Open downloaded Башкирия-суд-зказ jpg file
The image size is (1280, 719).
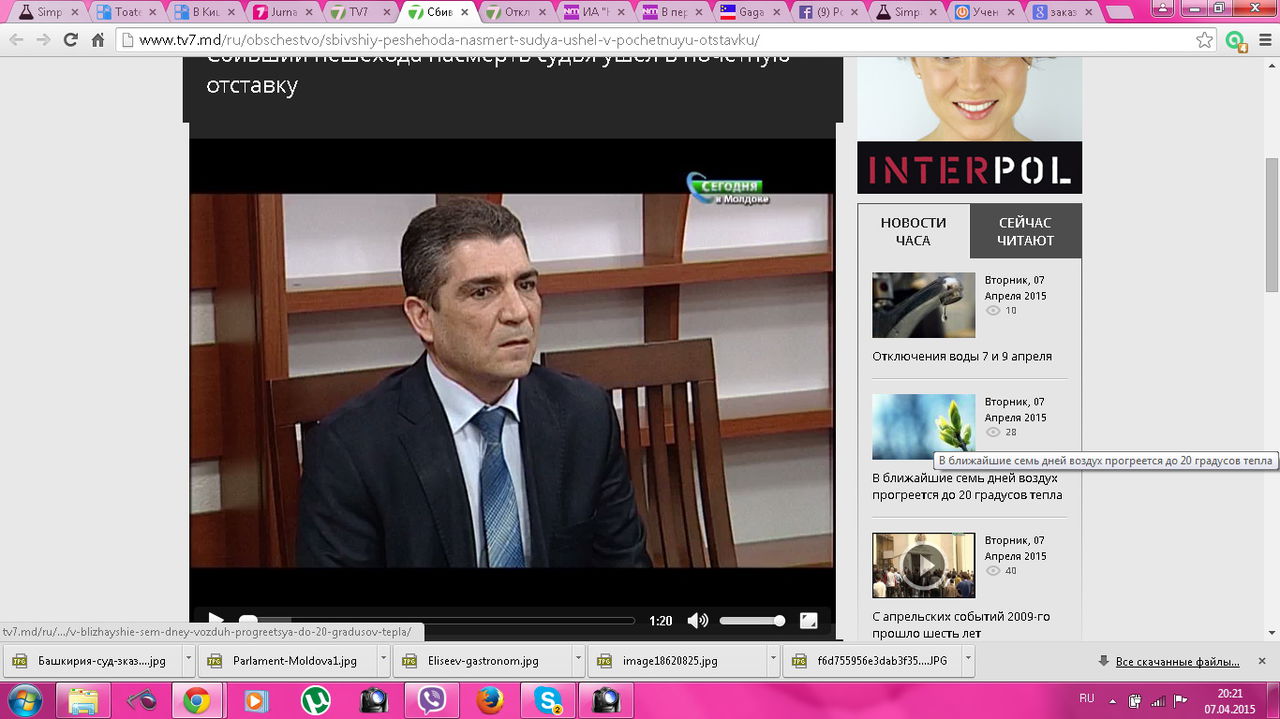pos(93,661)
